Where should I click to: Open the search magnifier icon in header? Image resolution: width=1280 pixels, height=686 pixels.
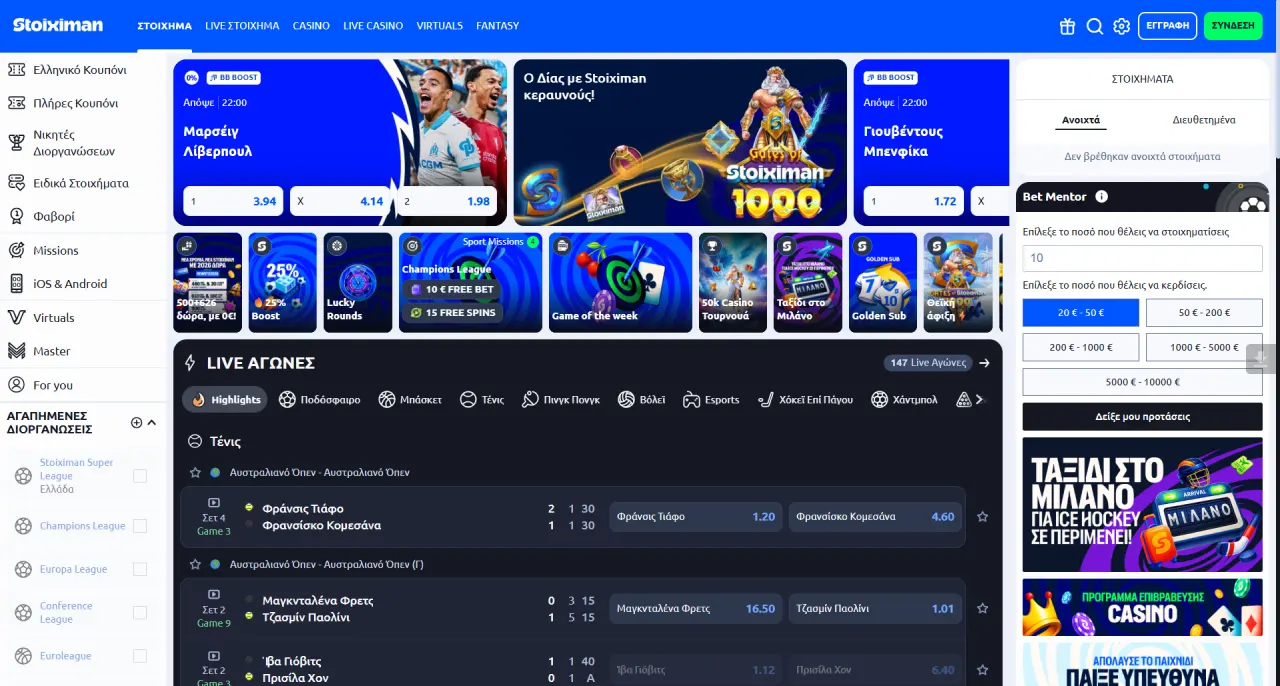tap(1095, 26)
